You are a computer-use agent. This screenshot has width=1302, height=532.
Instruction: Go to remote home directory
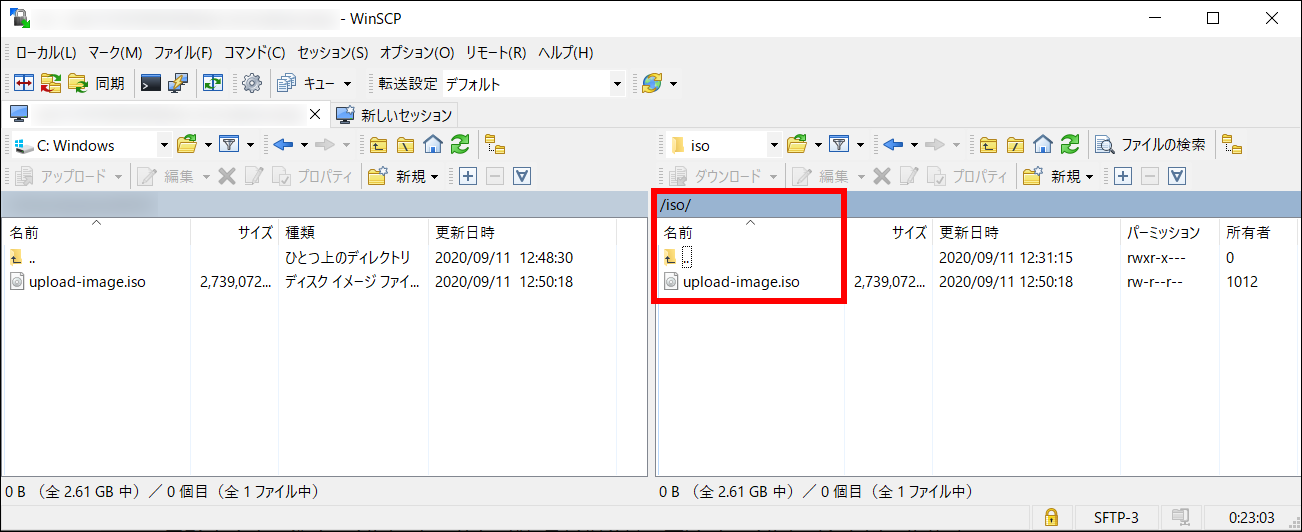1043,145
